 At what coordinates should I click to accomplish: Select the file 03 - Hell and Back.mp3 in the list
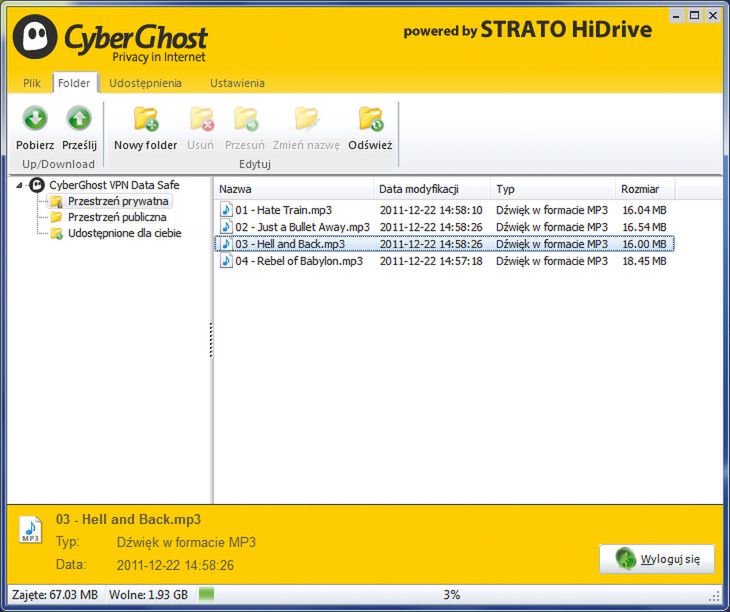coord(290,244)
